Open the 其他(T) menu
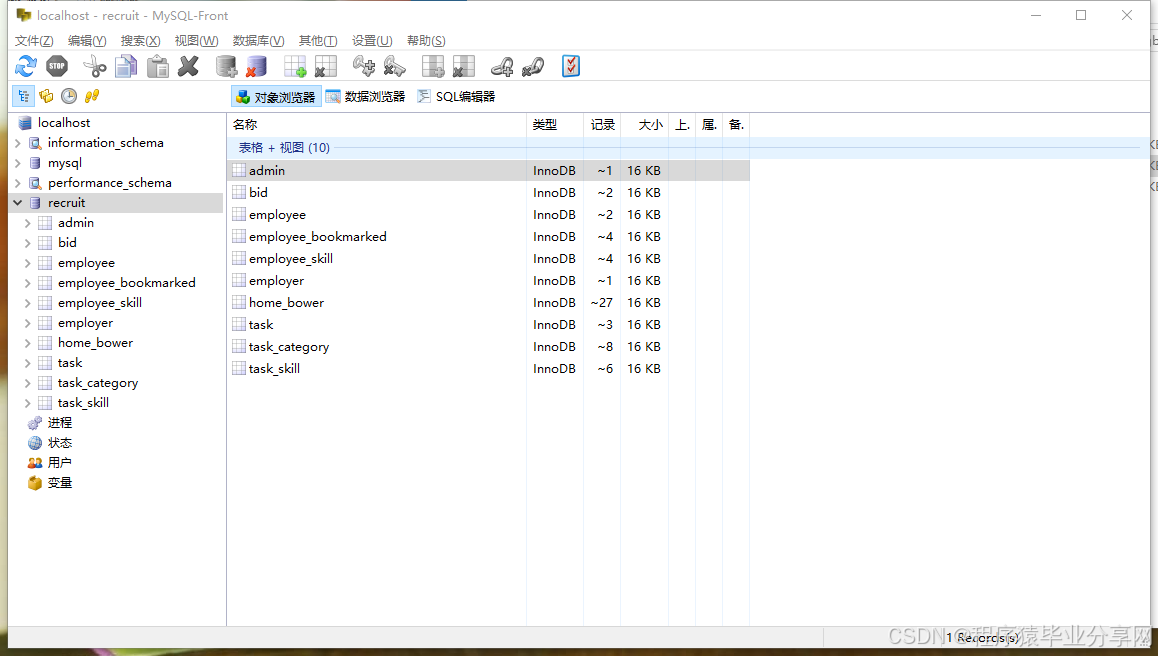Image resolution: width=1158 pixels, height=656 pixels. (318, 41)
